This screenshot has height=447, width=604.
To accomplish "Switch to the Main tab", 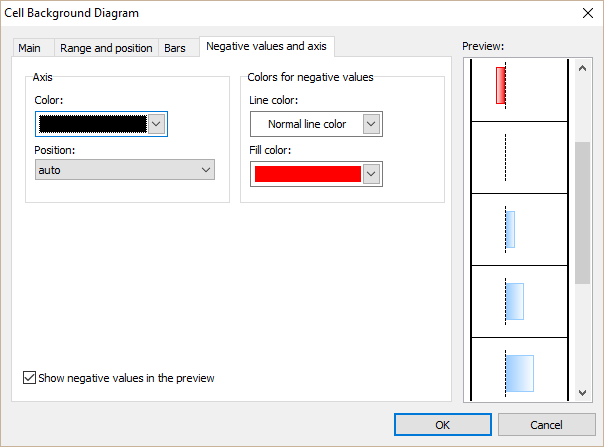I will [x=29, y=48].
